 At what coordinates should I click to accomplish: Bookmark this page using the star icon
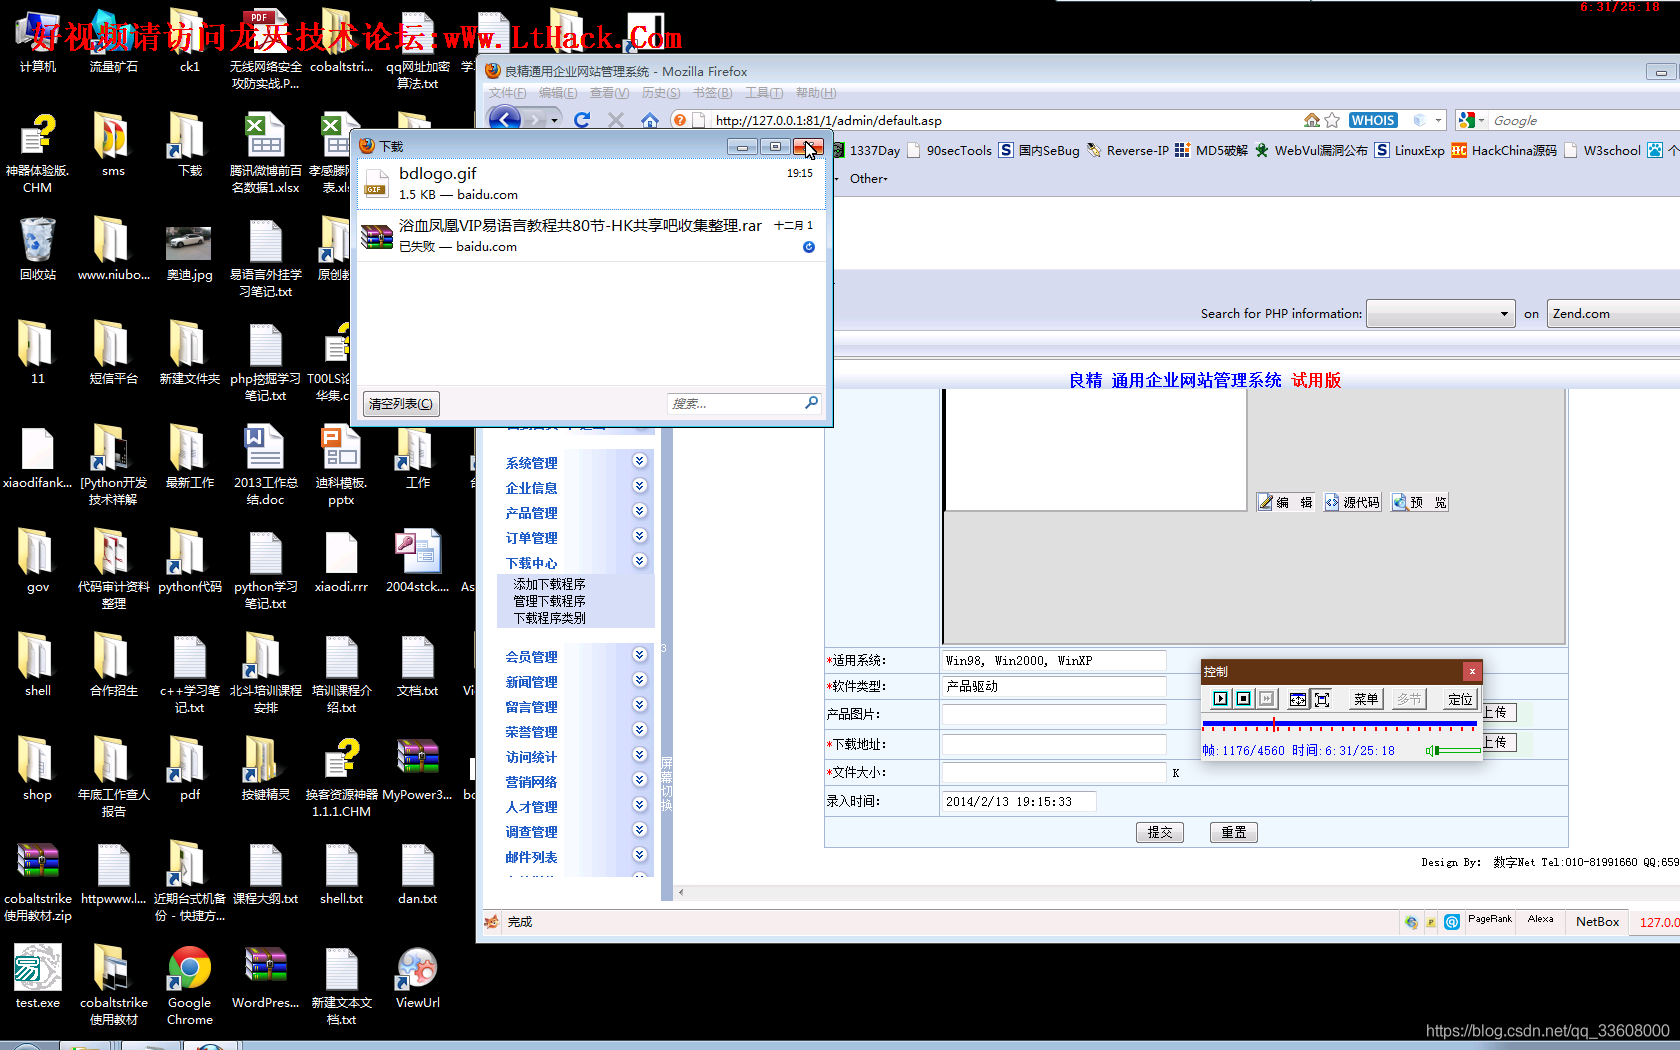click(x=1332, y=120)
